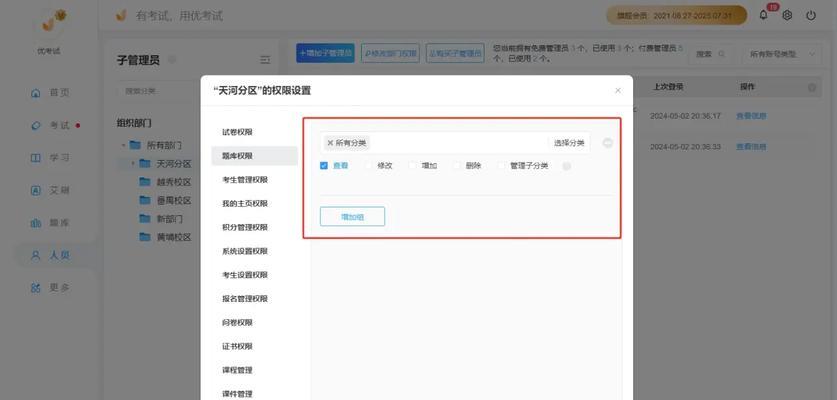The width and height of the screenshot is (837, 400).
Task: Click the column settings icon in the table header
Action: (x=812, y=88)
